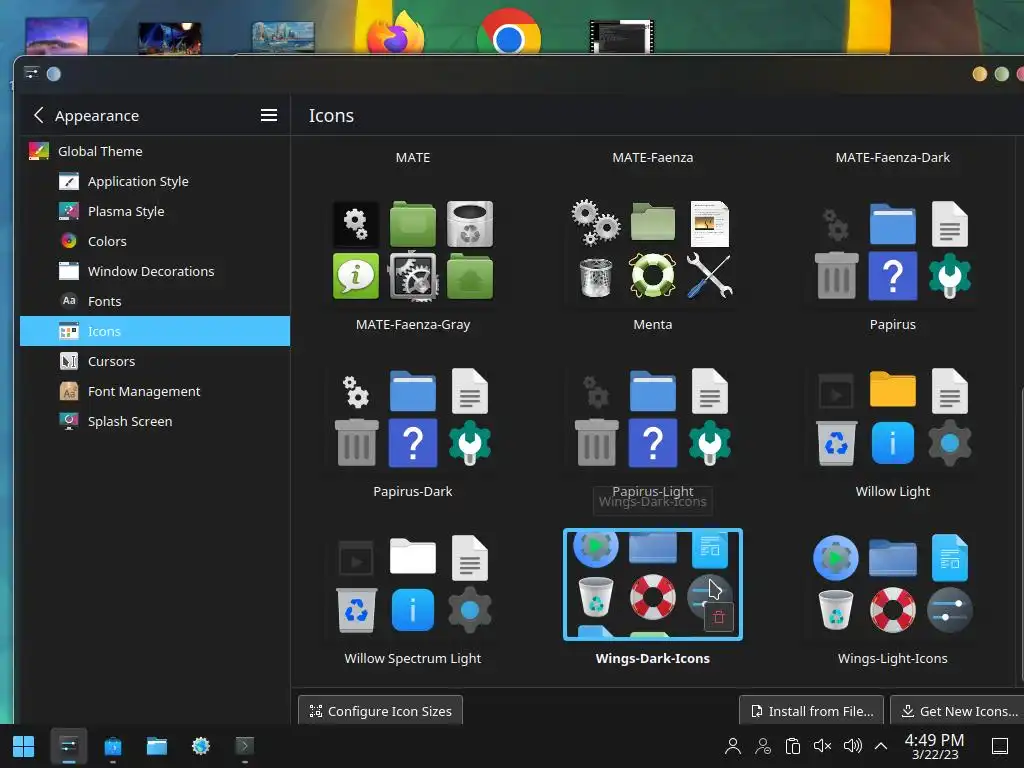The height and width of the screenshot is (768, 1024).
Task: Select the Papirus-Dark icon theme
Action: coord(413,418)
